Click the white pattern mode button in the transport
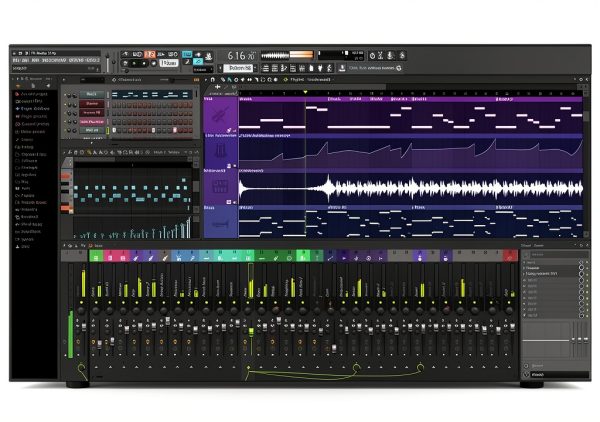The height and width of the screenshot is (422, 600). (169, 63)
